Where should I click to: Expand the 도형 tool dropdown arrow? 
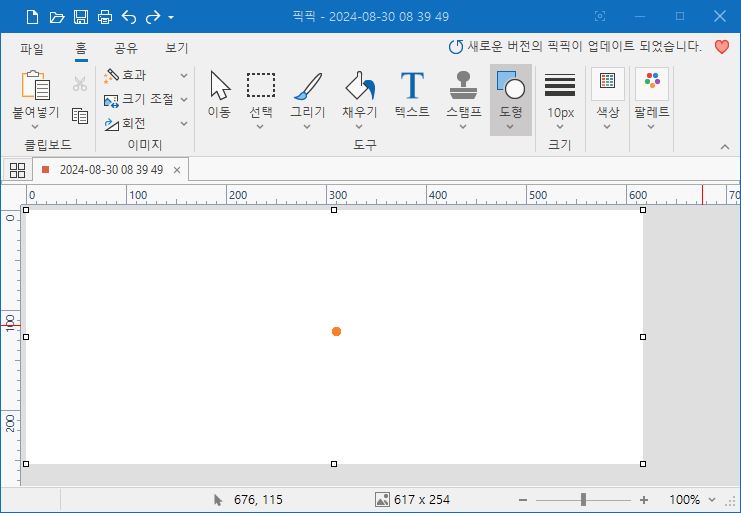click(510, 127)
